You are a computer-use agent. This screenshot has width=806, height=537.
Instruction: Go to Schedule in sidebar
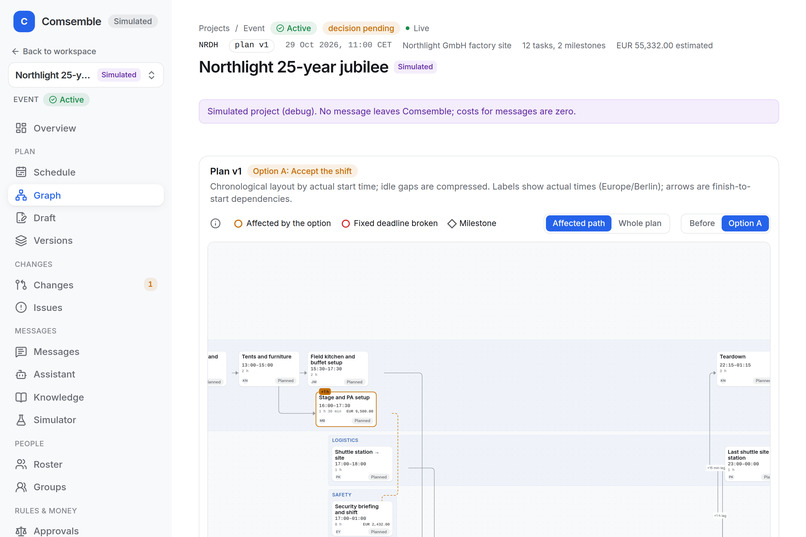pyautogui.click(x=86, y=172)
